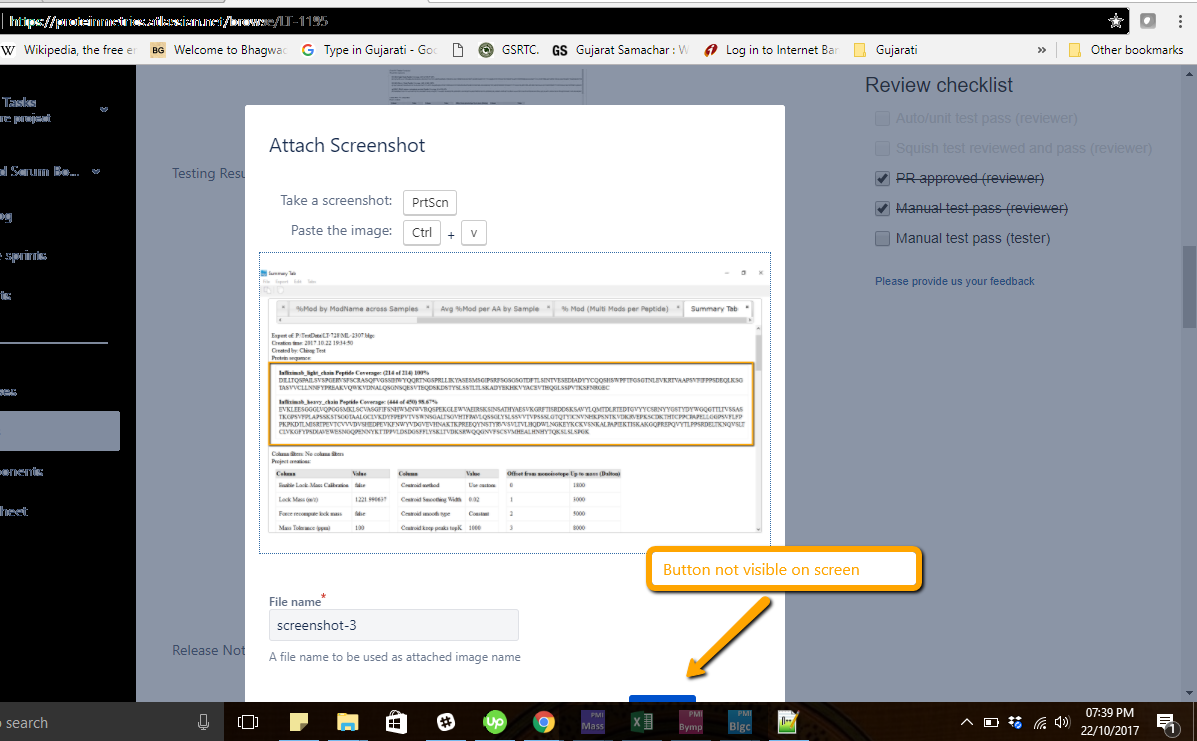This screenshot has width=1197, height=741.
Task: Click the Ctrl key button
Action: (421, 232)
